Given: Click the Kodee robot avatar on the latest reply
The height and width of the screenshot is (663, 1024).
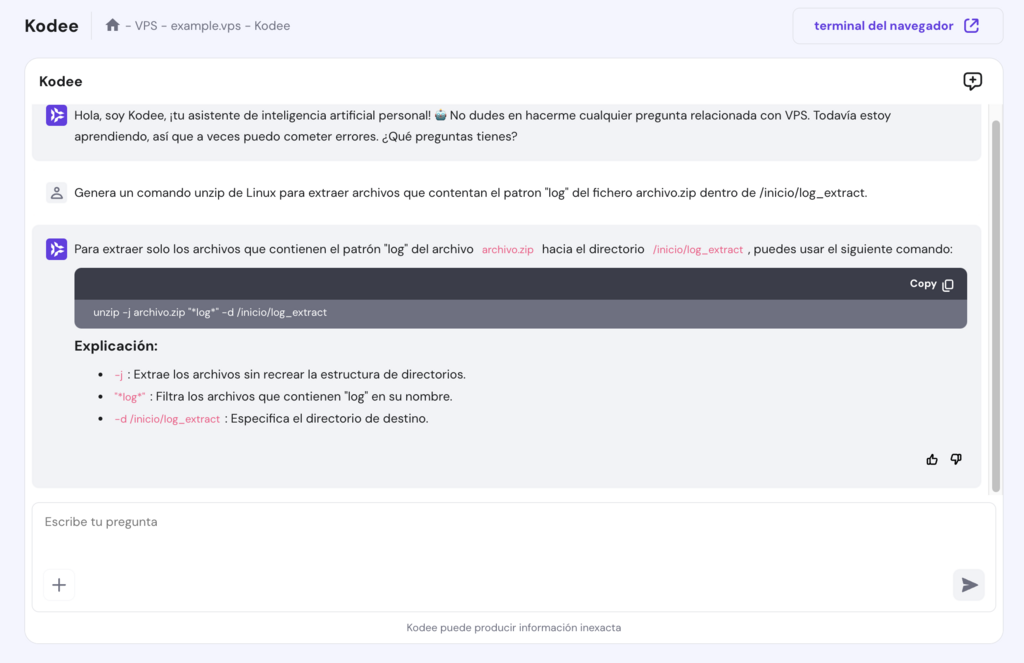Looking at the screenshot, I should (55, 248).
